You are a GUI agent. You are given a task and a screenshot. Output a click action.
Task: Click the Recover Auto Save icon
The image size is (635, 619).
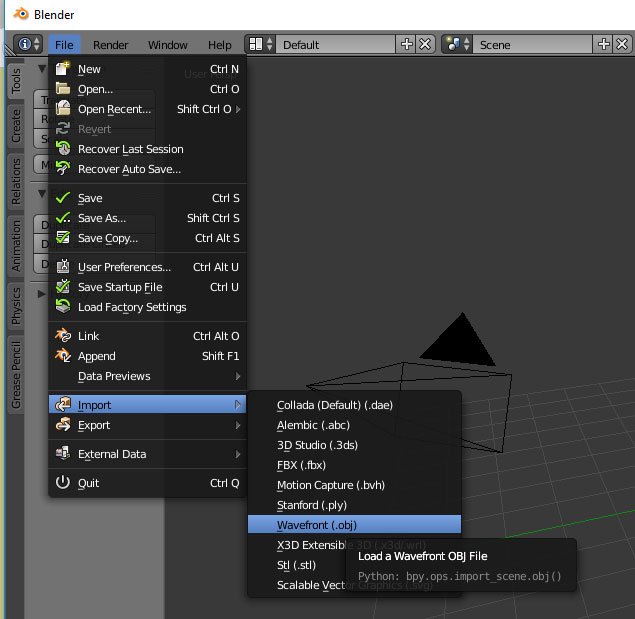(x=63, y=169)
